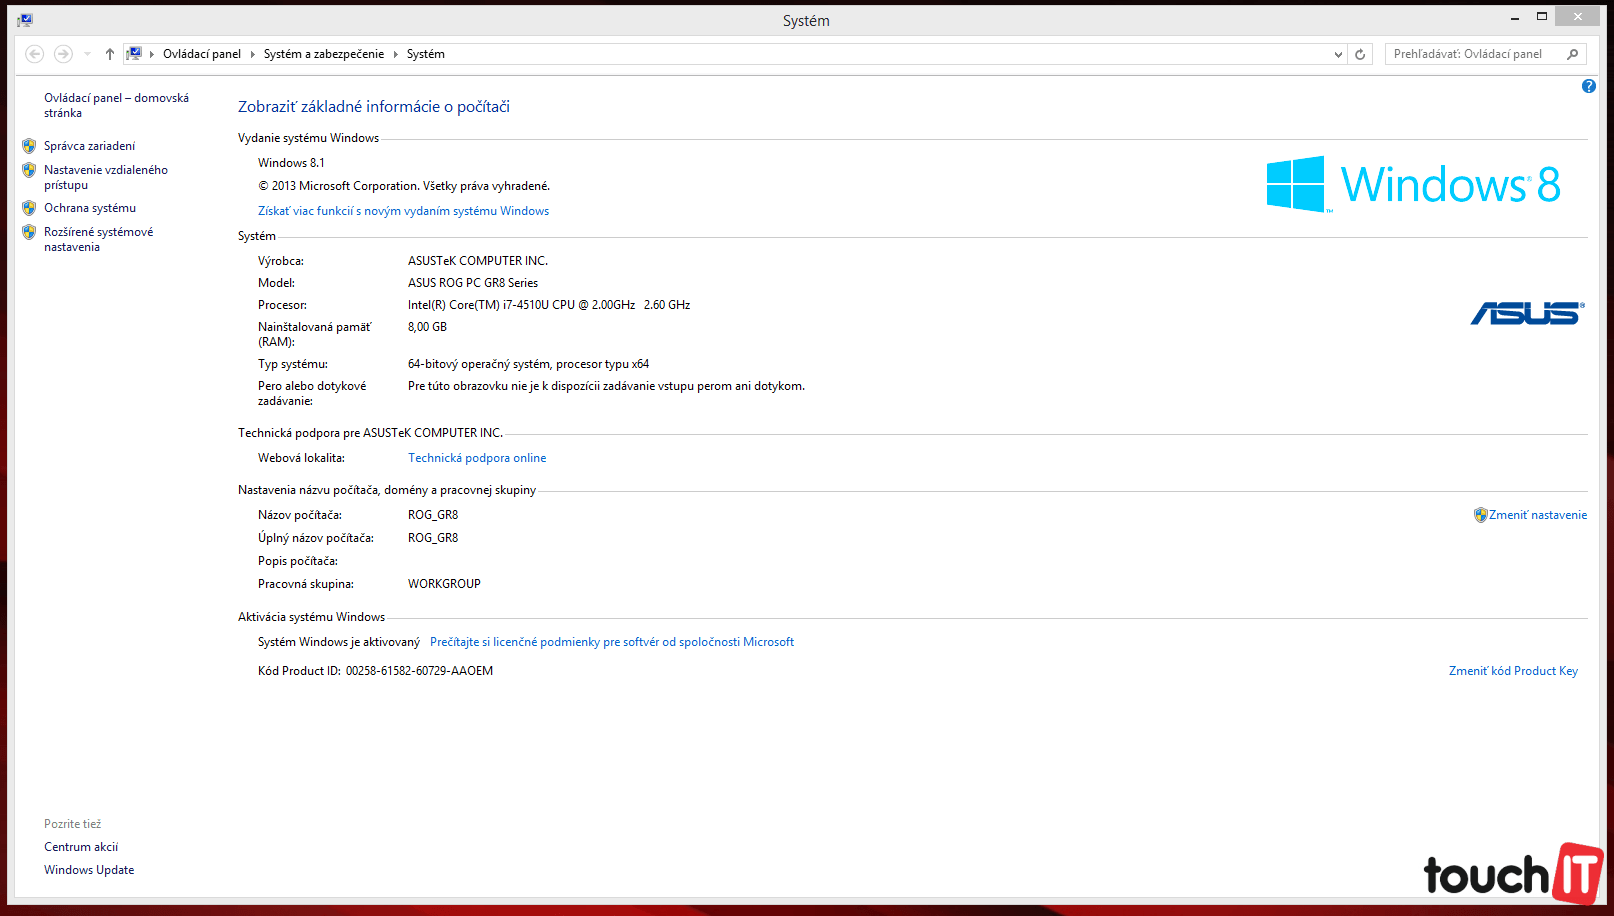Open Technická podpora online link
The image size is (1614, 916).
(477, 458)
